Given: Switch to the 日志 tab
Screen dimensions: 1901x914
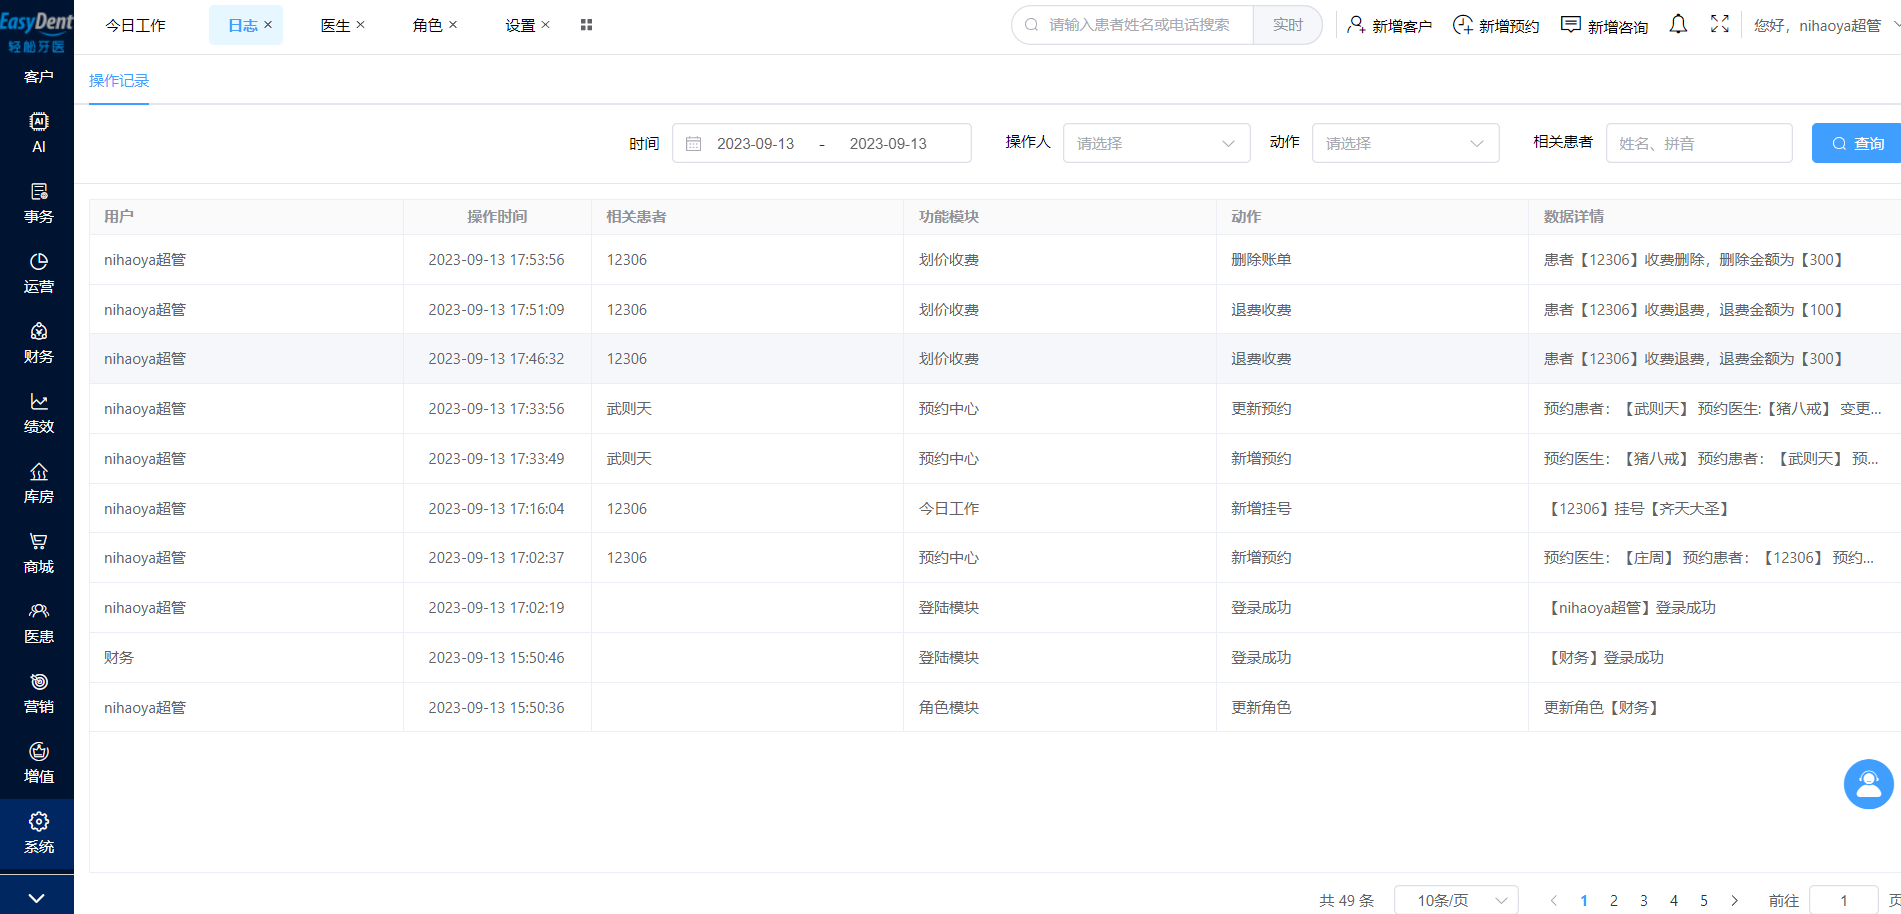Looking at the screenshot, I should click(243, 25).
